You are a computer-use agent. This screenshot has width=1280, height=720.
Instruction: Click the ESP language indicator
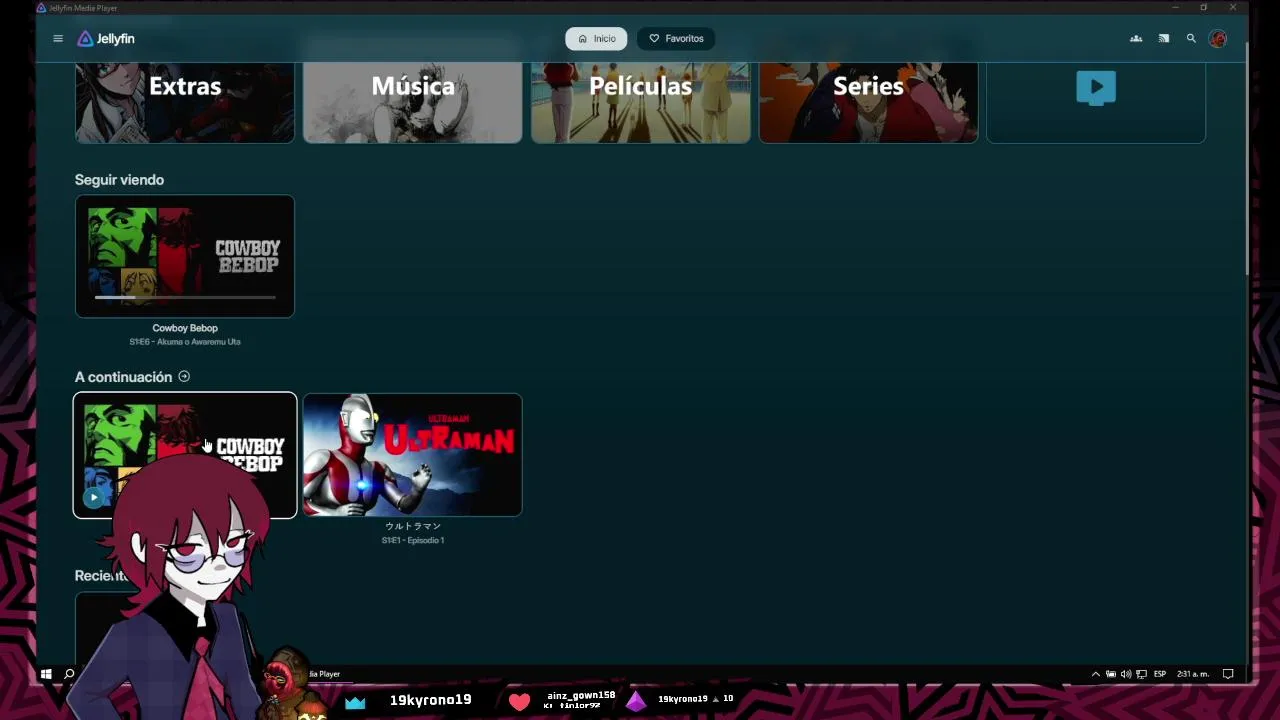(x=1160, y=674)
